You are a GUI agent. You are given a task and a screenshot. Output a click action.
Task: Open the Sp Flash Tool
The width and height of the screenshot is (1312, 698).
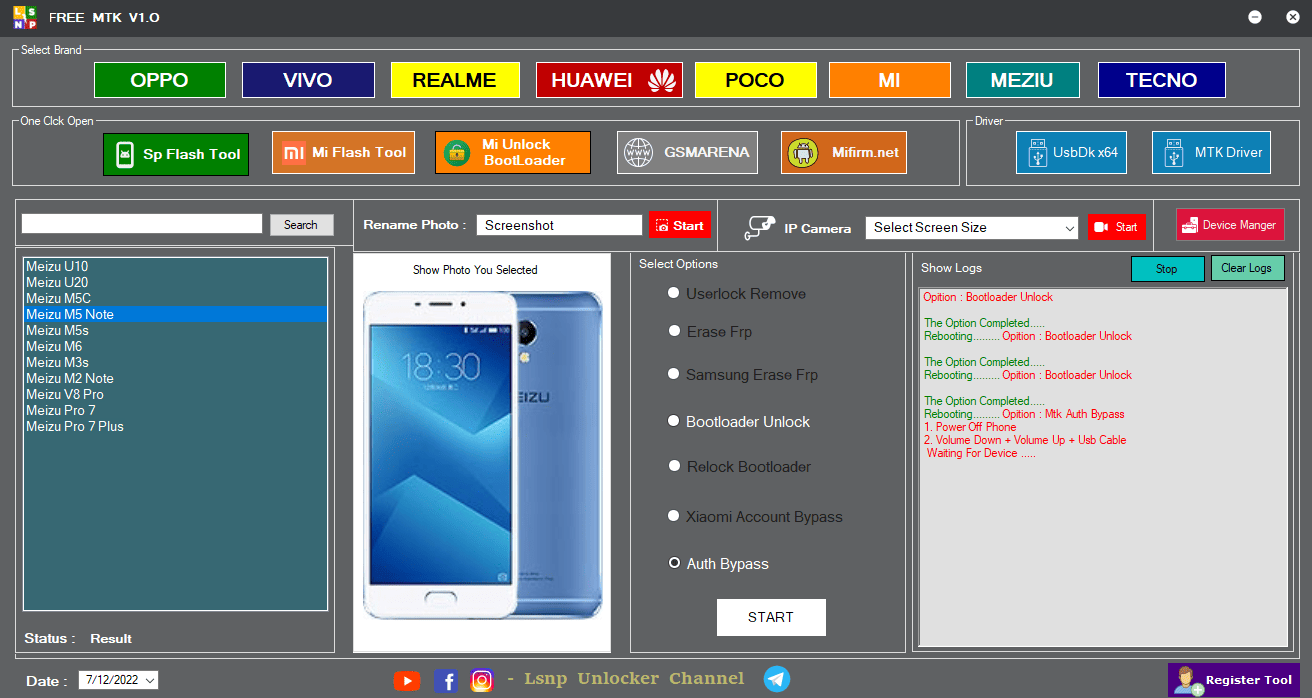coord(175,154)
